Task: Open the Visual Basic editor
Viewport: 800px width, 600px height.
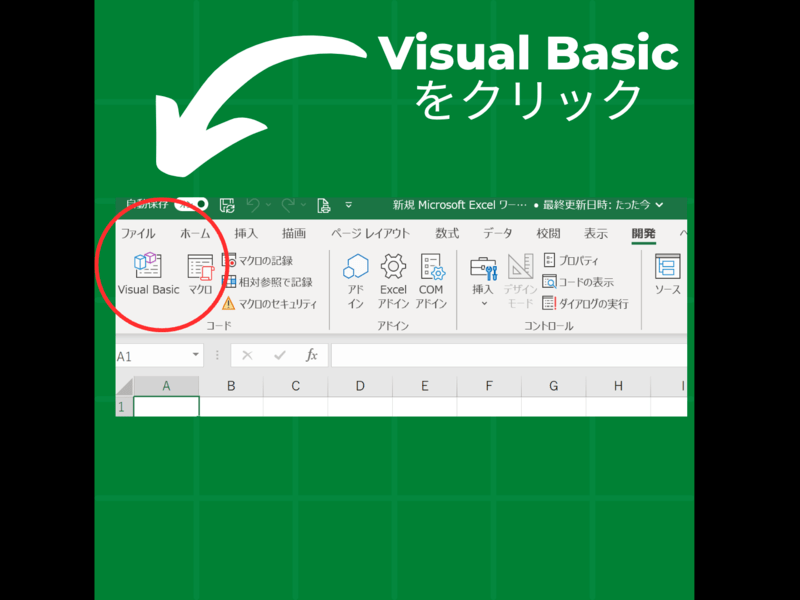Action: tap(148, 274)
